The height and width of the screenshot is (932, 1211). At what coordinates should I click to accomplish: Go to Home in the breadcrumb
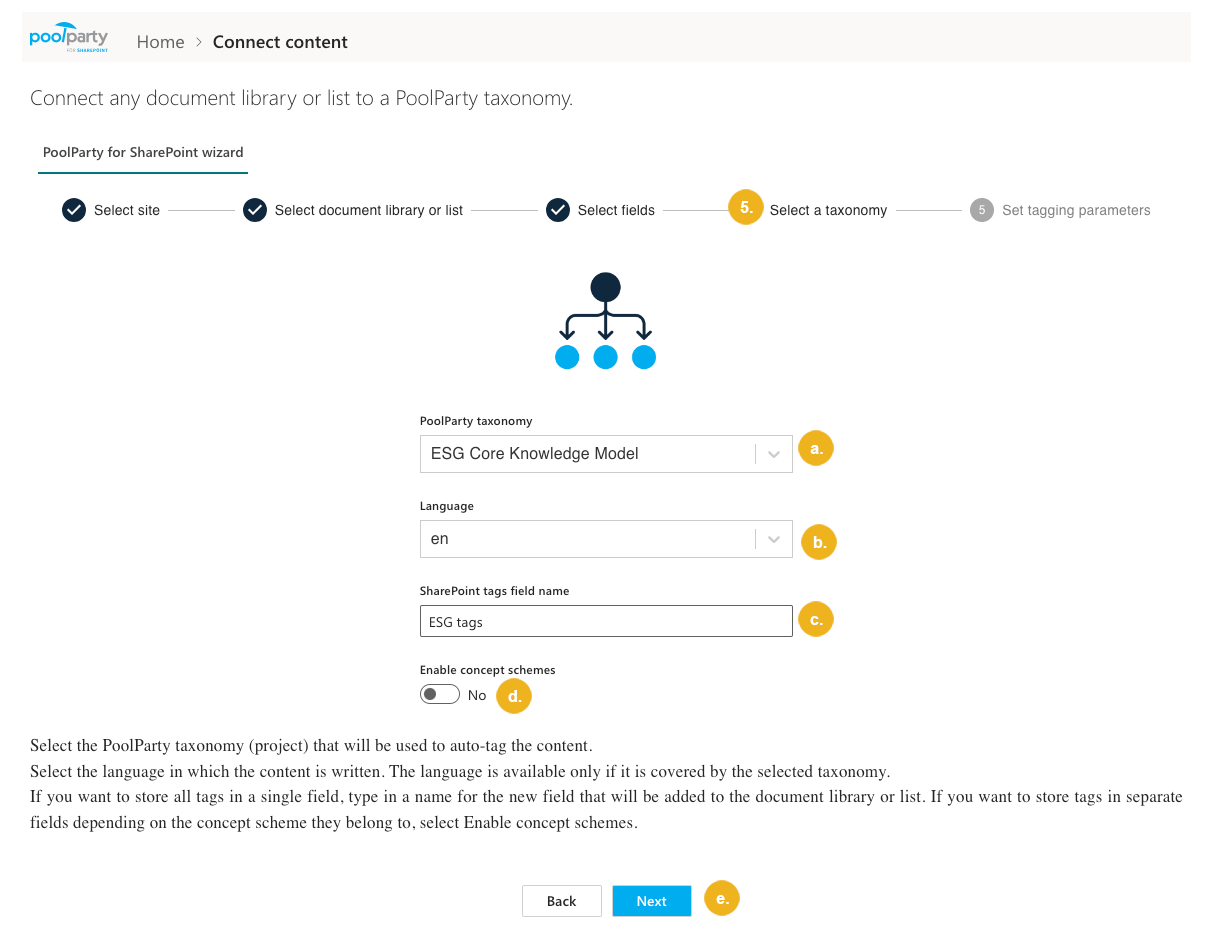(161, 42)
